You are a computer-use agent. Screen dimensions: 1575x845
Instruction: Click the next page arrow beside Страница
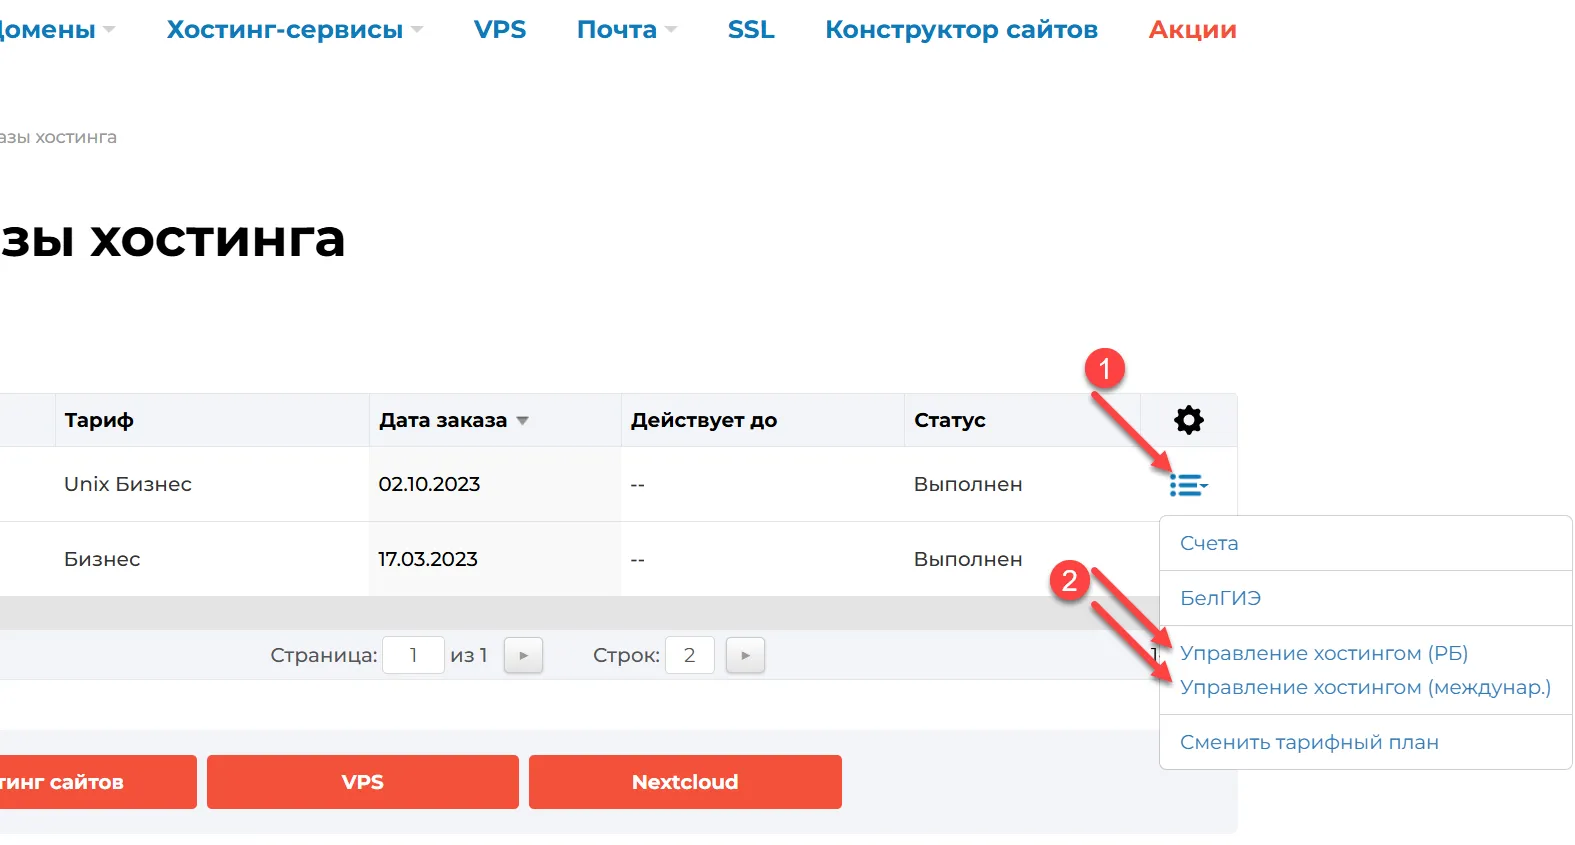pyautogui.click(x=523, y=656)
